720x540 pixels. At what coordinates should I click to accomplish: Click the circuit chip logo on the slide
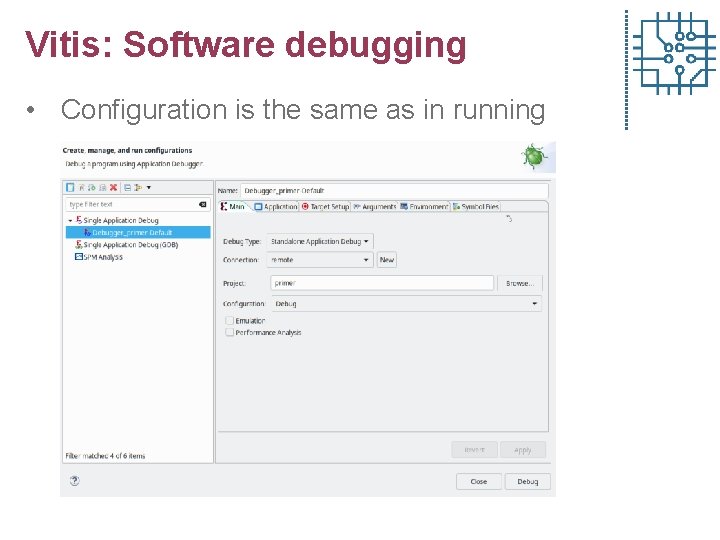click(674, 53)
